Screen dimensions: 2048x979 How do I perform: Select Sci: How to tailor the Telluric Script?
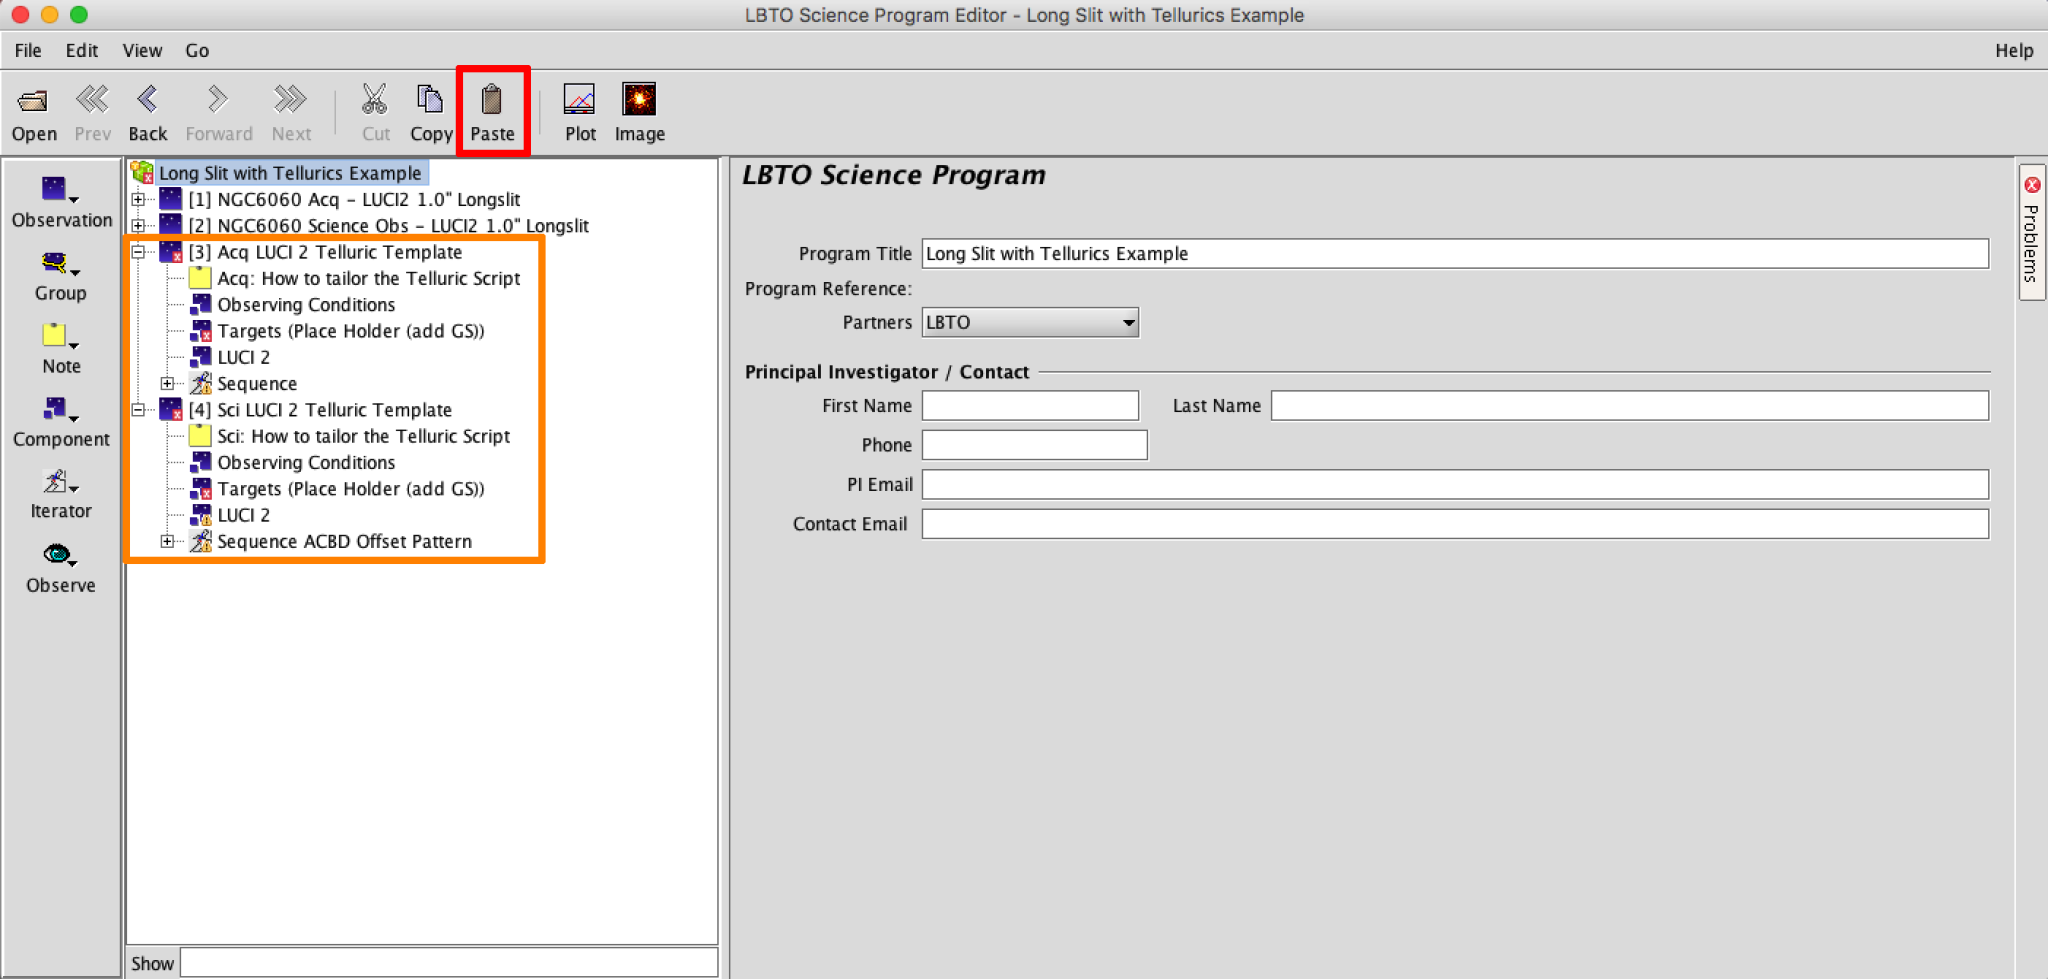(x=364, y=436)
